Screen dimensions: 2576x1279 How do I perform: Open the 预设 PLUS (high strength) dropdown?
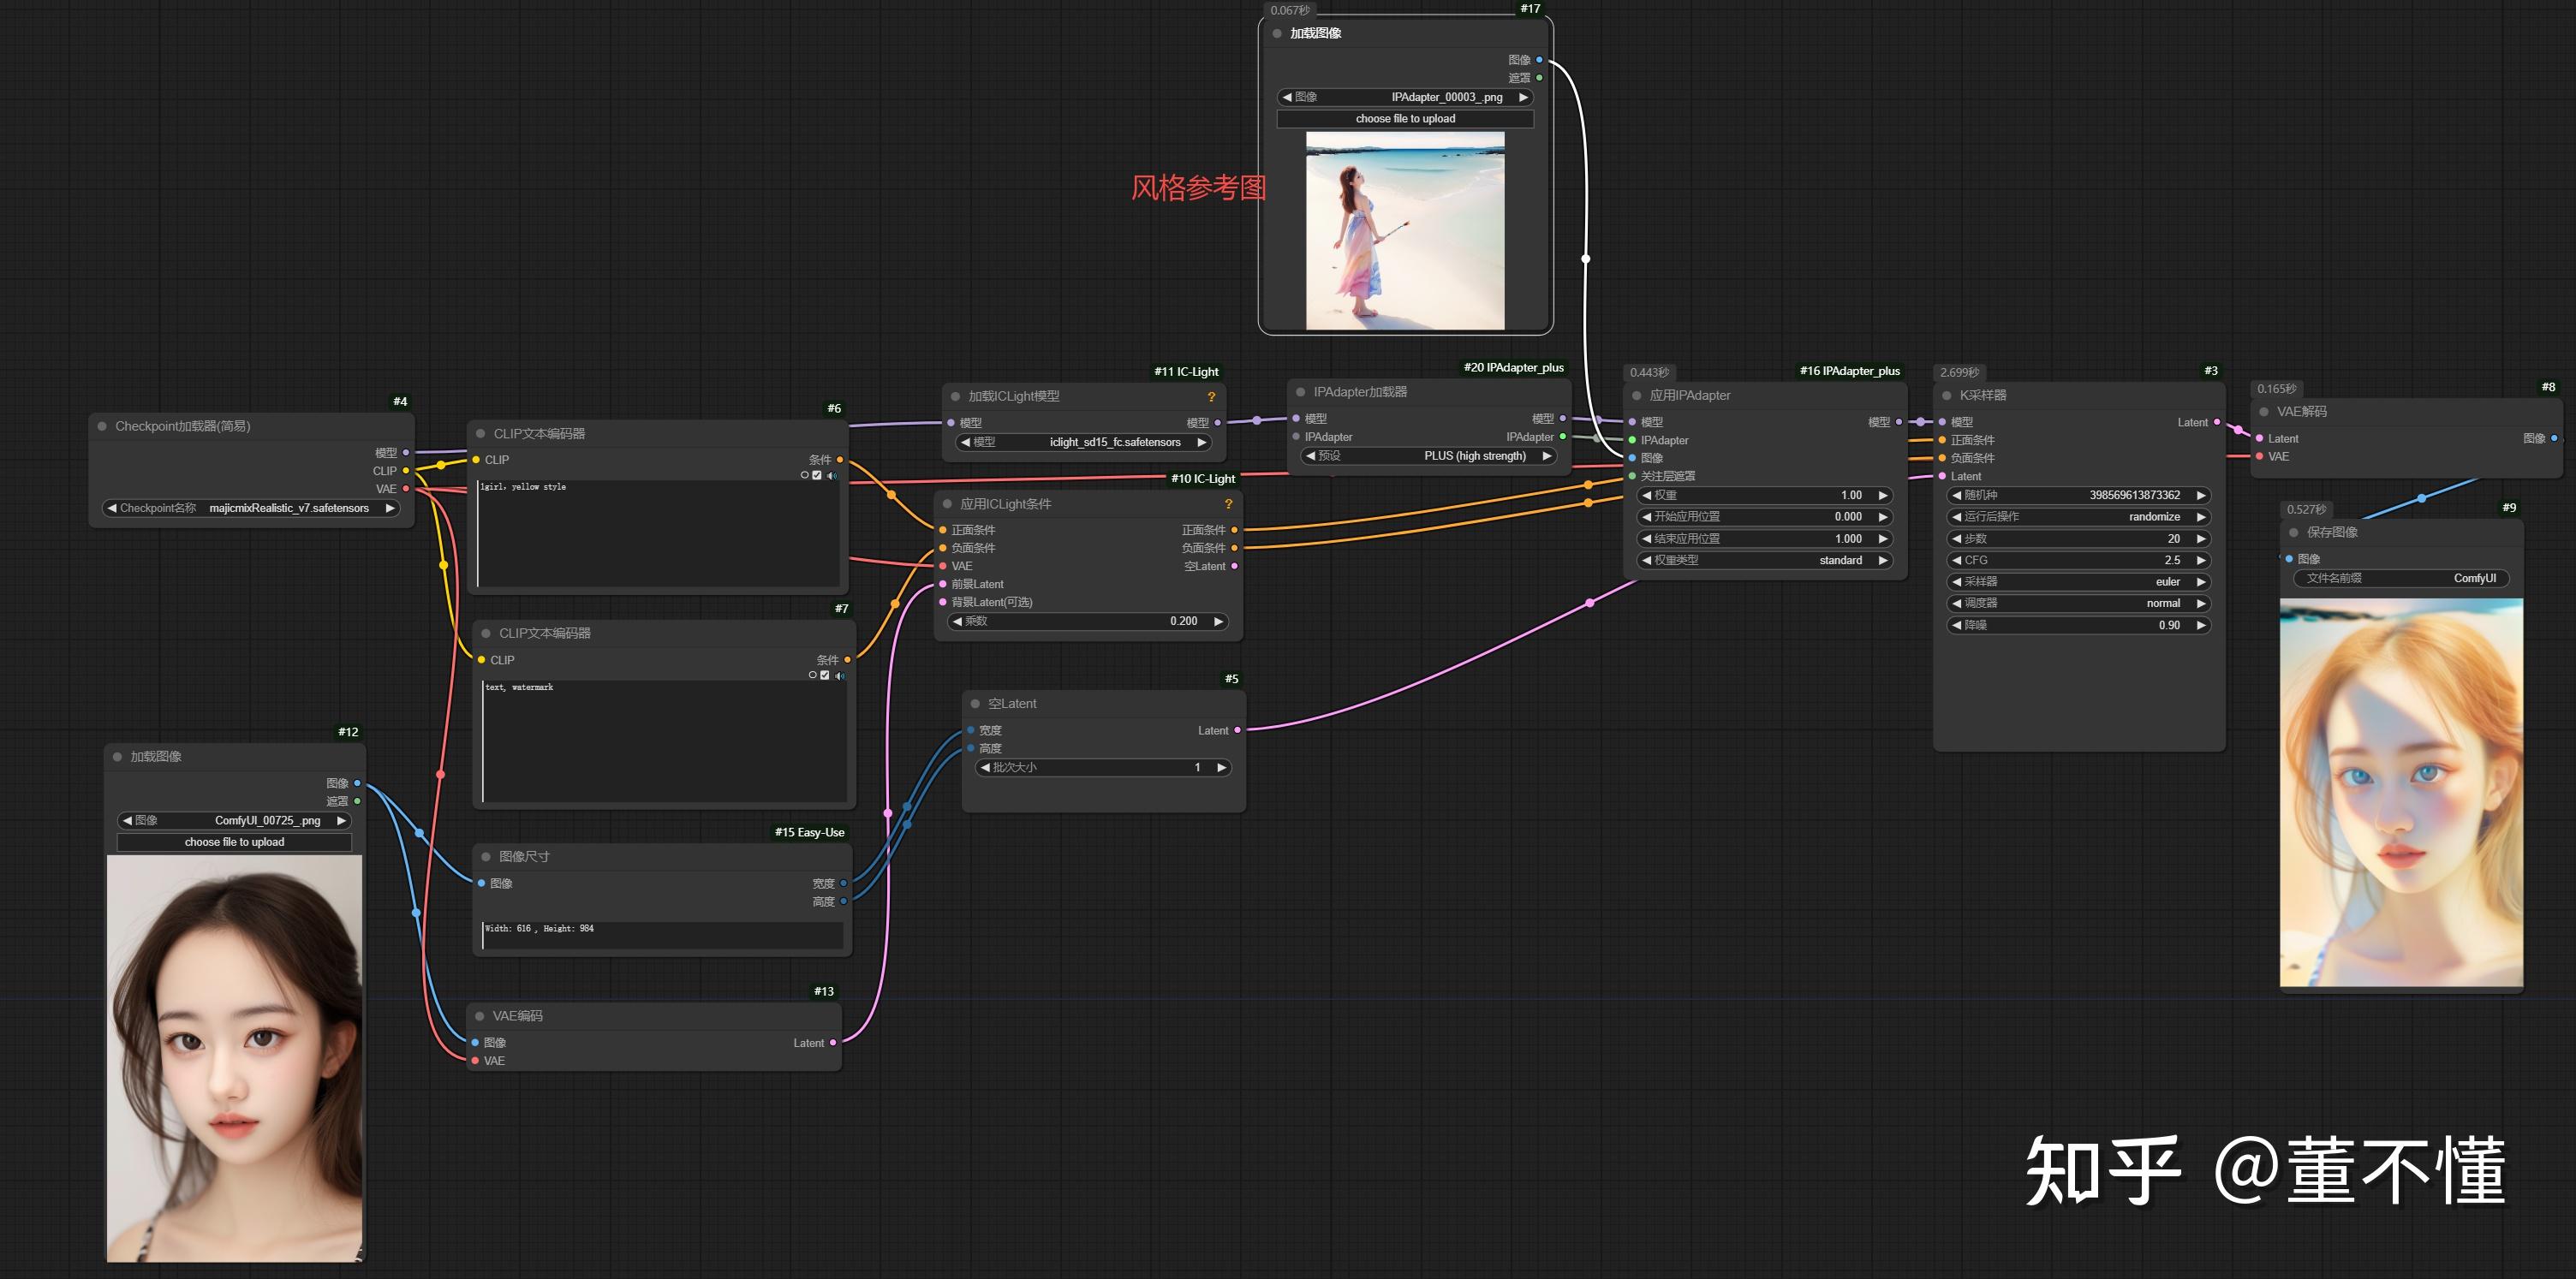point(1431,456)
